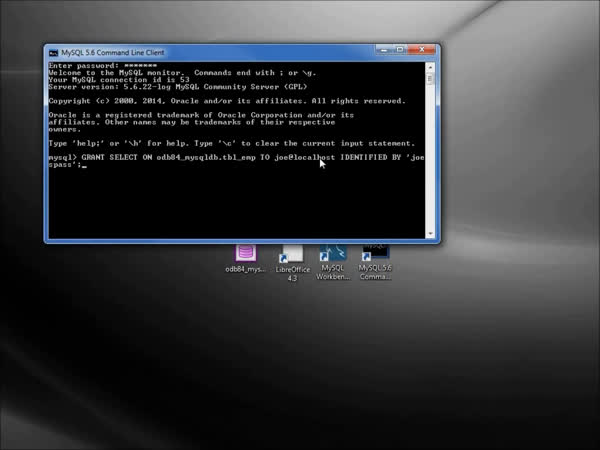
Task: Click the "Type 'help;' or '\h'" line
Action: point(232,143)
